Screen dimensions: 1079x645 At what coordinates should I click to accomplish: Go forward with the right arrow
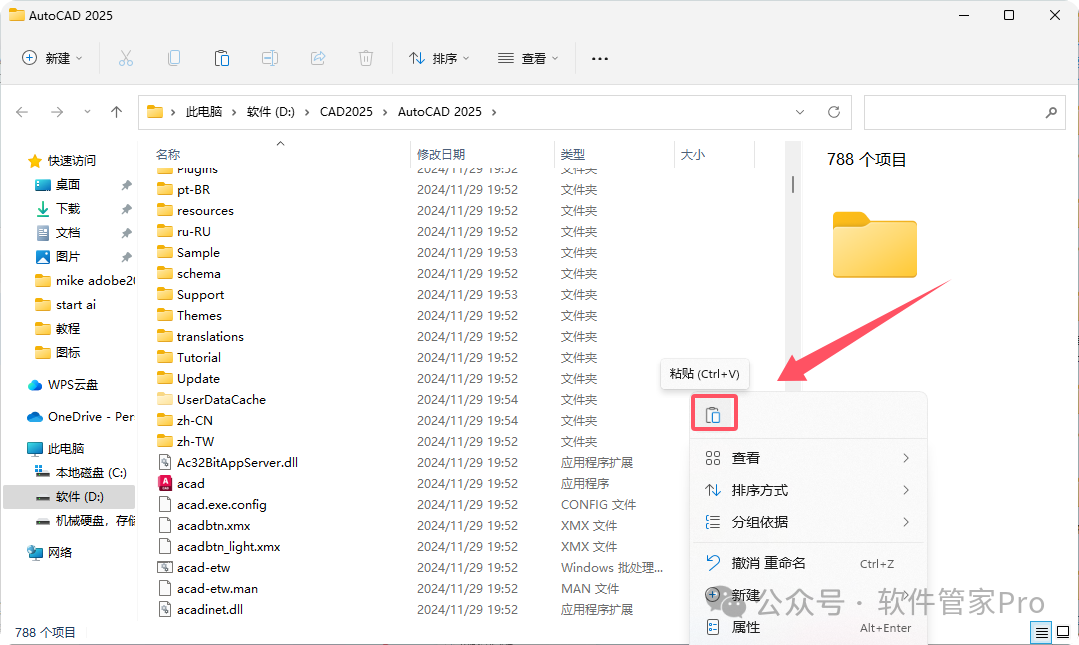[57, 112]
